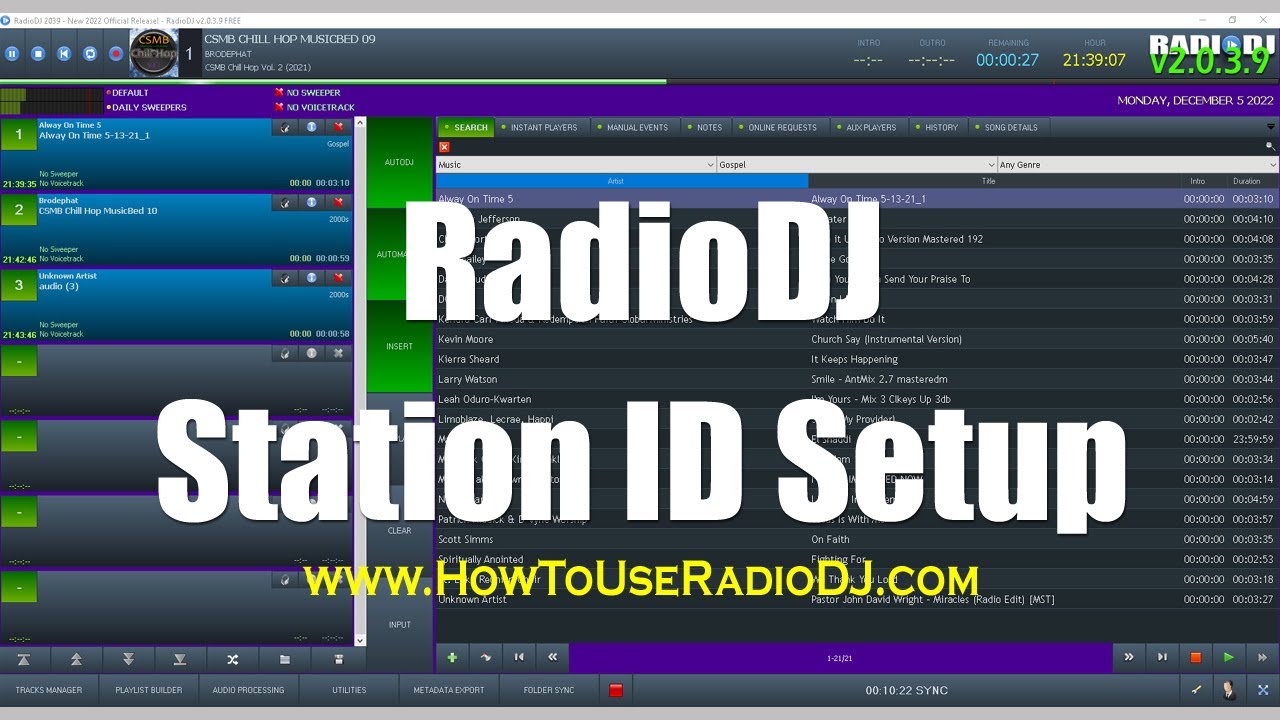Go to next search results page
This screenshot has width=1280, height=720.
pos(1128,657)
